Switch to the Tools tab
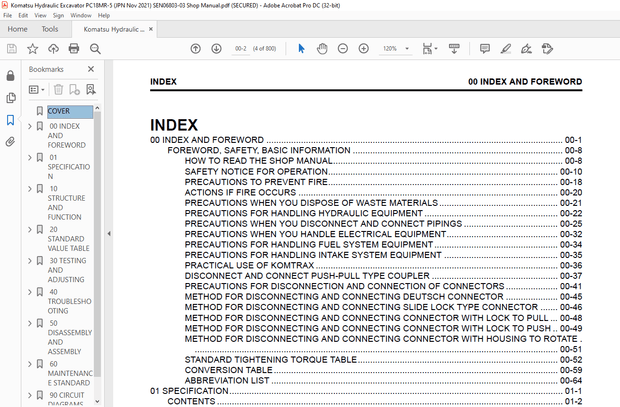 [50, 29]
